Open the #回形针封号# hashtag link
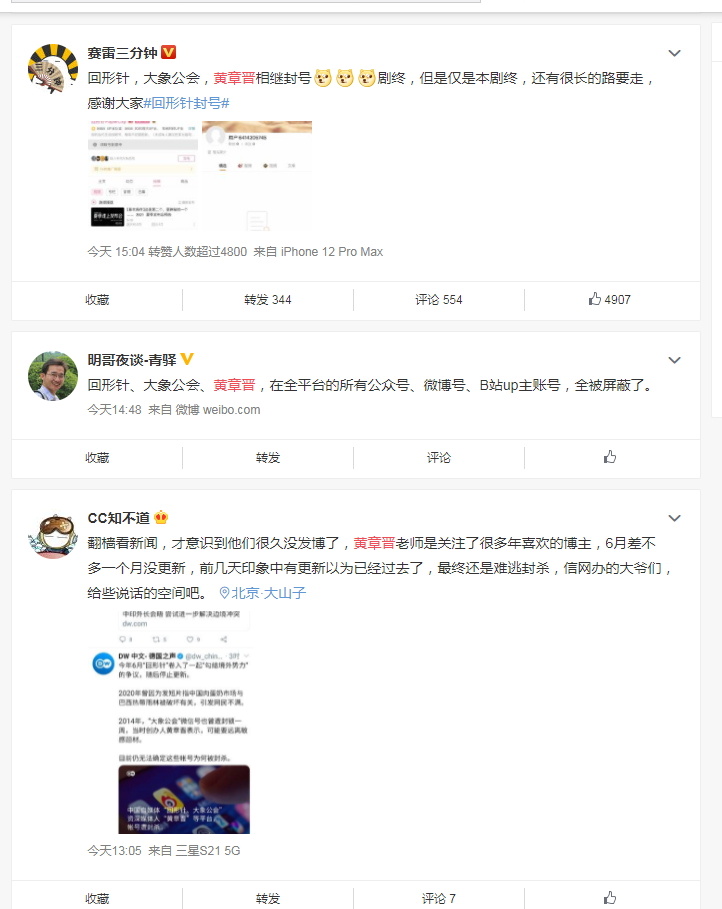 186,103
